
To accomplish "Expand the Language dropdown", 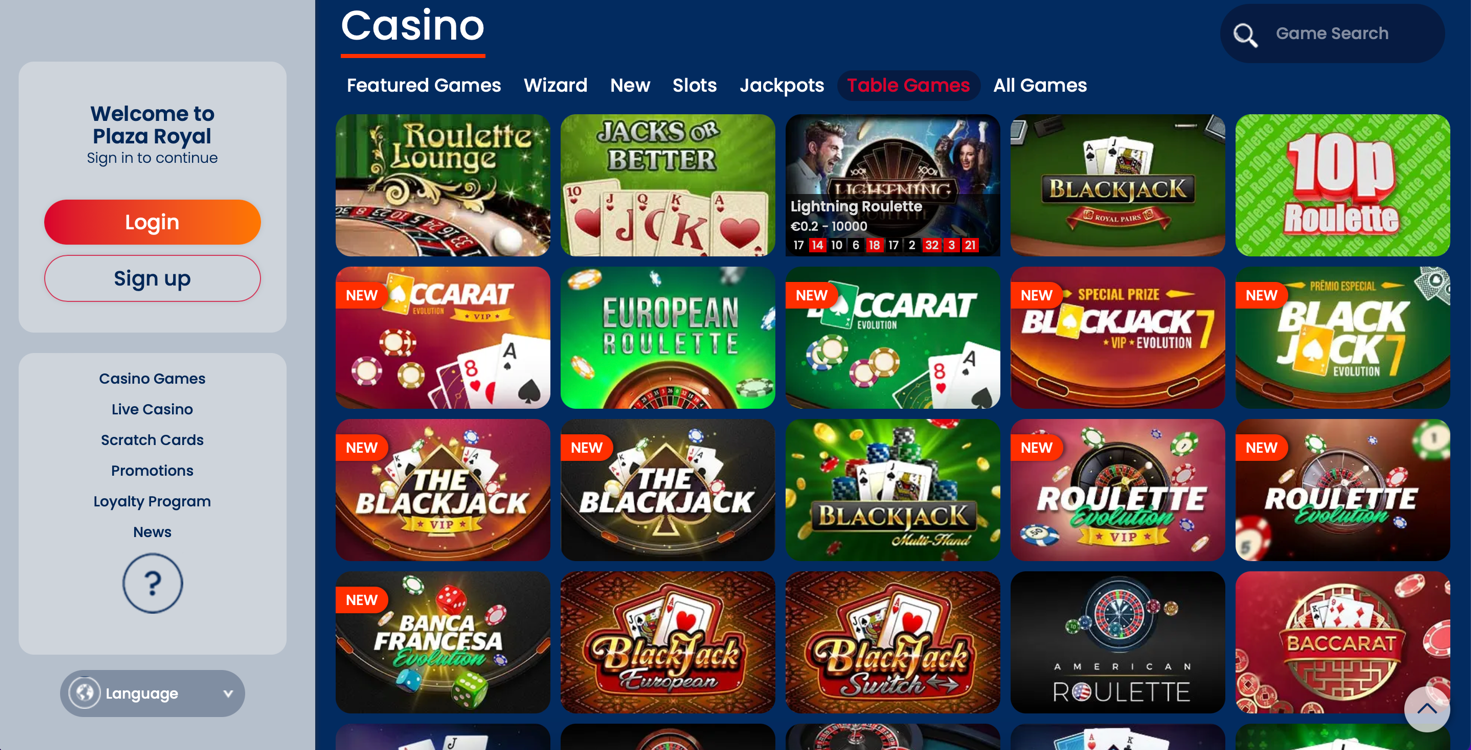I will [152, 693].
